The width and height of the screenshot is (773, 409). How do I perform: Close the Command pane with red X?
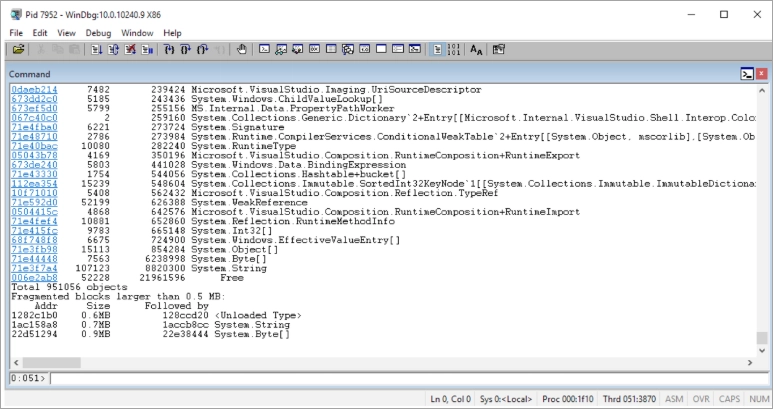tap(762, 74)
